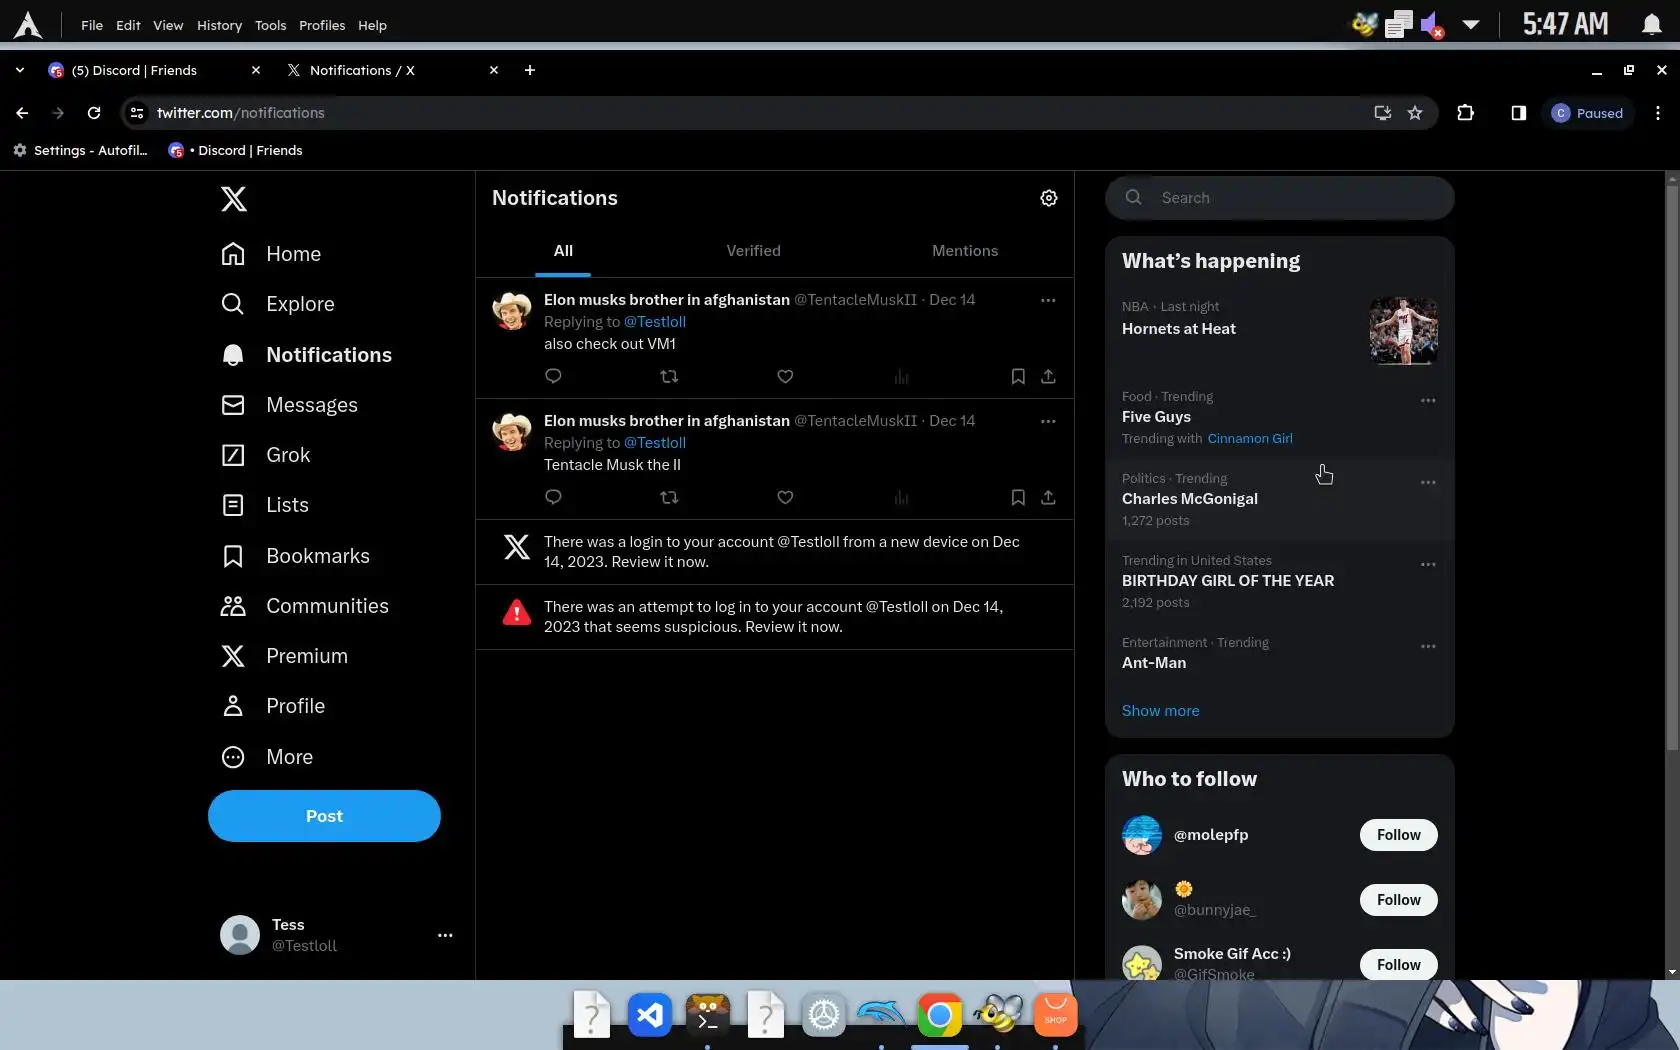
Task: View analytics of the 'also check out VM1' post
Action: point(901,376)
